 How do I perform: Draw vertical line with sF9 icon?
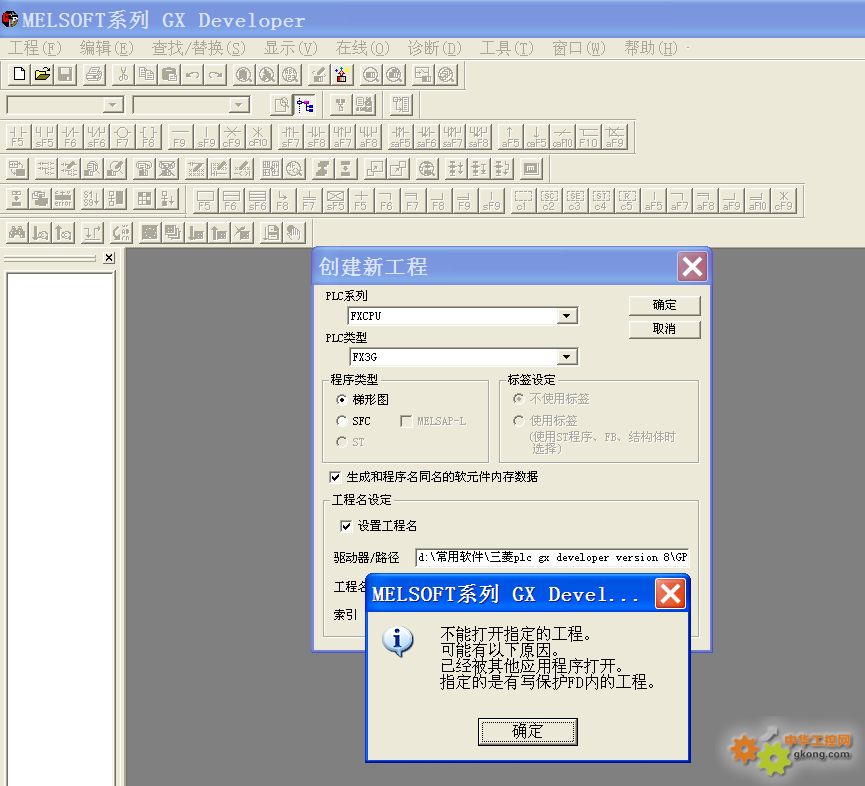[x=206, y=136]
